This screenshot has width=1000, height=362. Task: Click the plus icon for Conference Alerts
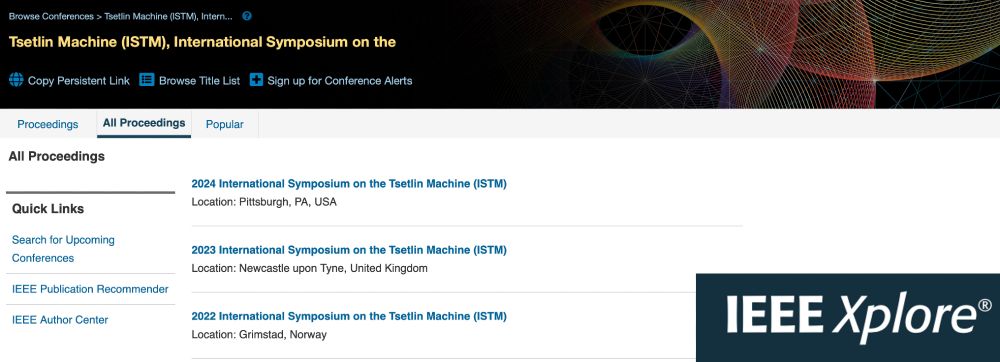pyautogui.click(x=256, y=80)
